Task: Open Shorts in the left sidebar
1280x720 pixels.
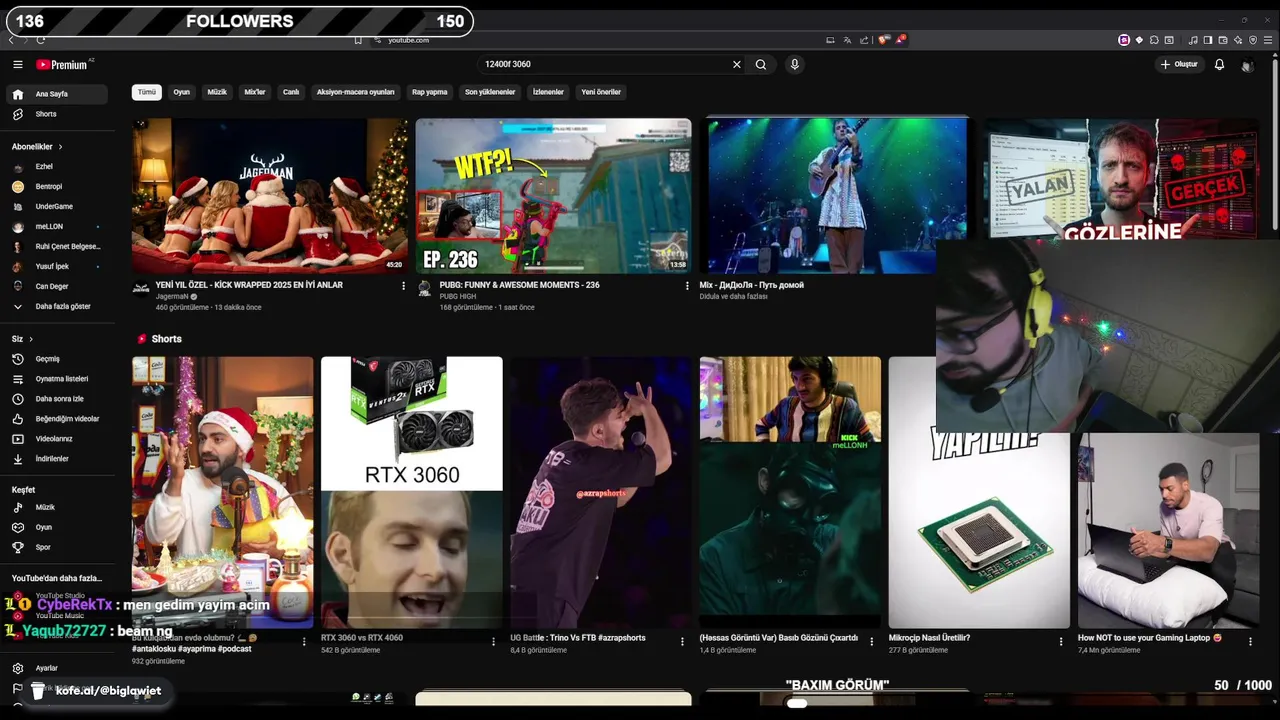Action: (x=58, y=114)
